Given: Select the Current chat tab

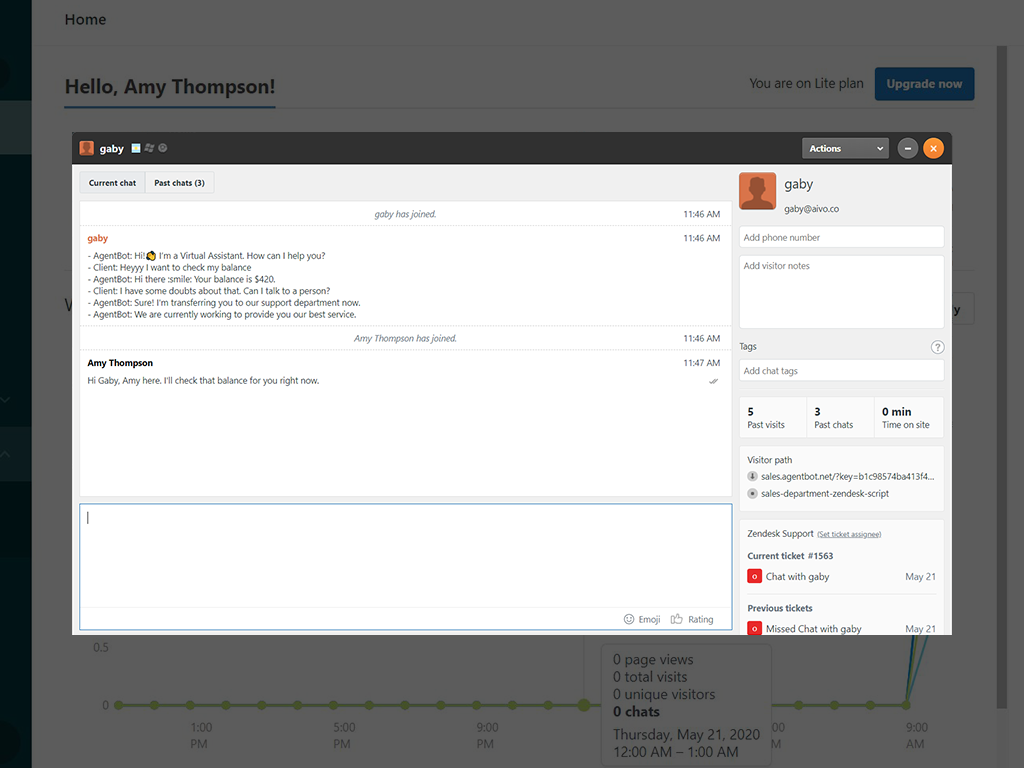Looking at the screenshot, I should coord(111,182).
